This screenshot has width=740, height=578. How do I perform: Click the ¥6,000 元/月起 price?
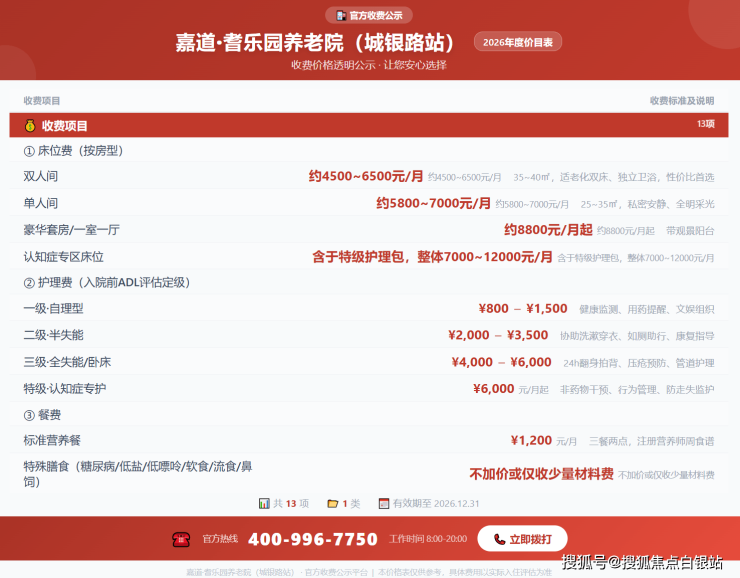[x=511, y=389]
